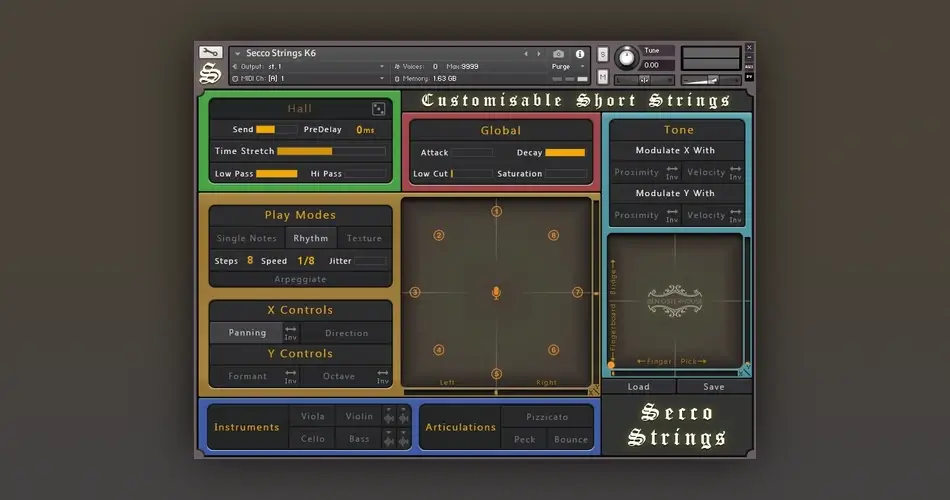
Task: Toggle Inv for Modulate X Proximity
Action: tap(672, 173)
